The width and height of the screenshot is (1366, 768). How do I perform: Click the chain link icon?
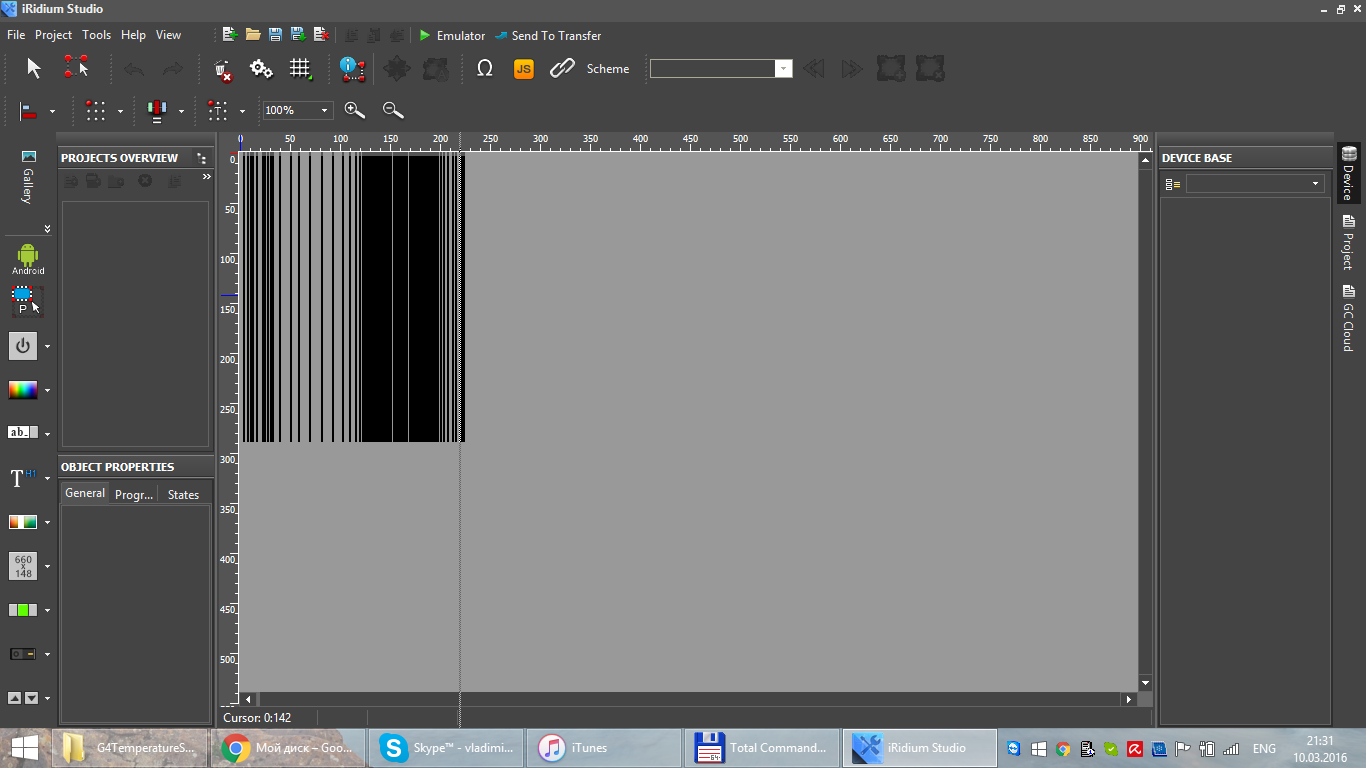click(x=562, y=69)
